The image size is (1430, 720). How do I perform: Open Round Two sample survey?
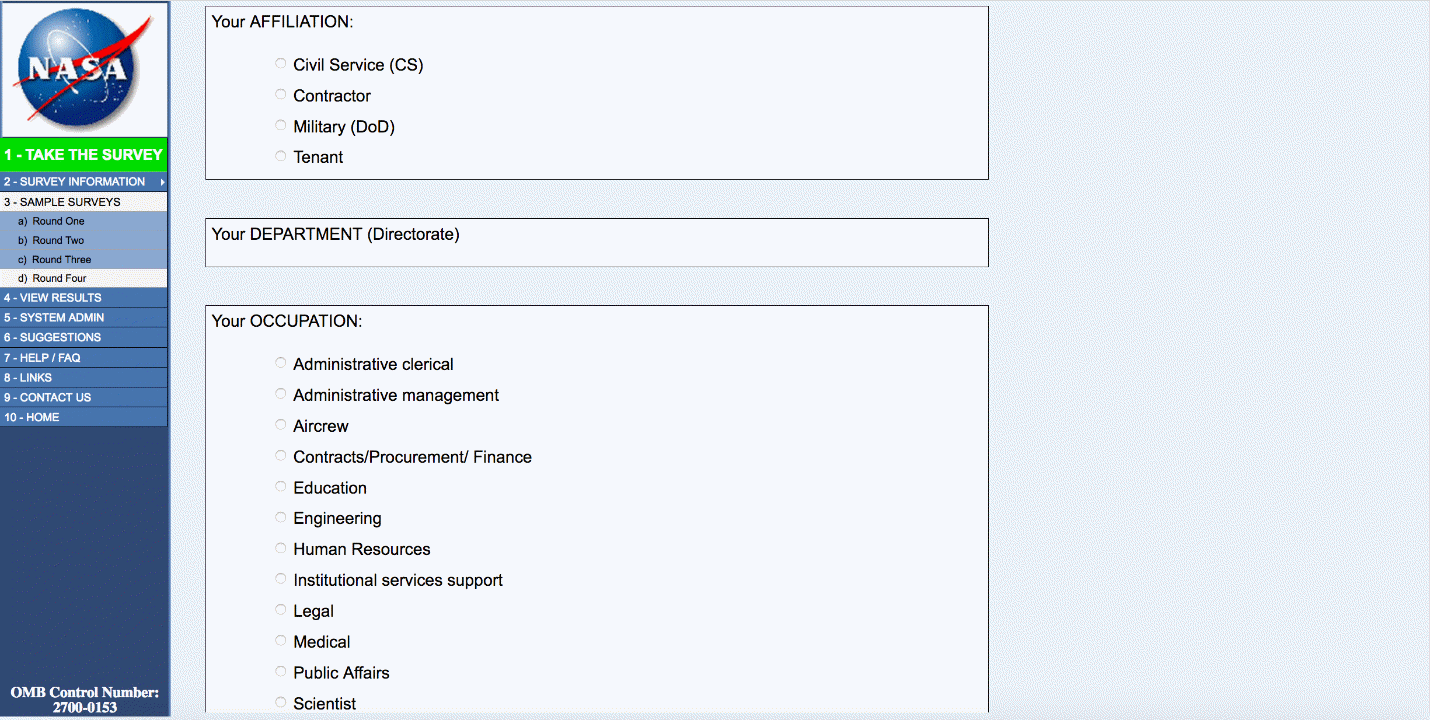pyautogui.click(x=58, y=240)
